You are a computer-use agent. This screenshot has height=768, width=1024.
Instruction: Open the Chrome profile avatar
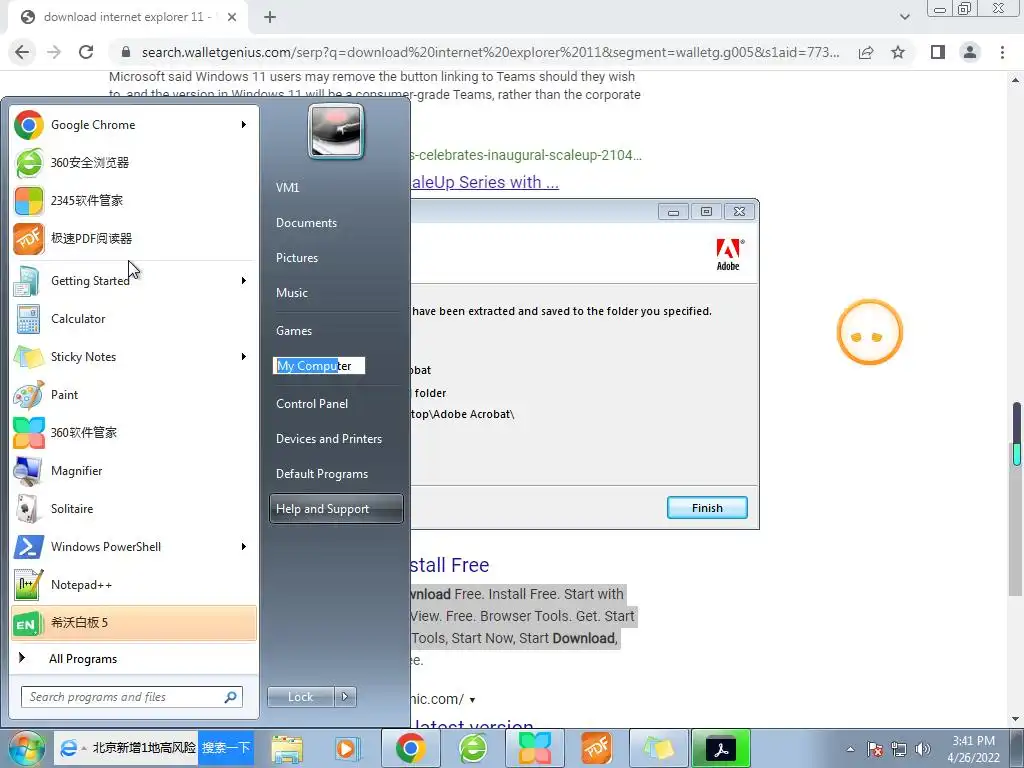tap(970, 52)
